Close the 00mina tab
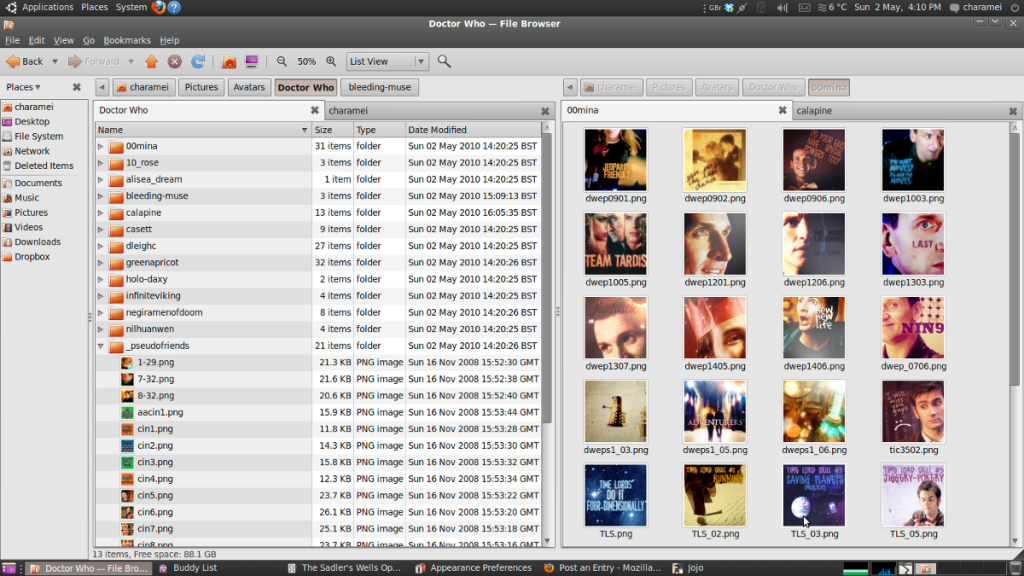This screenshot has height=576, width=1024. [x=782, y=110]
